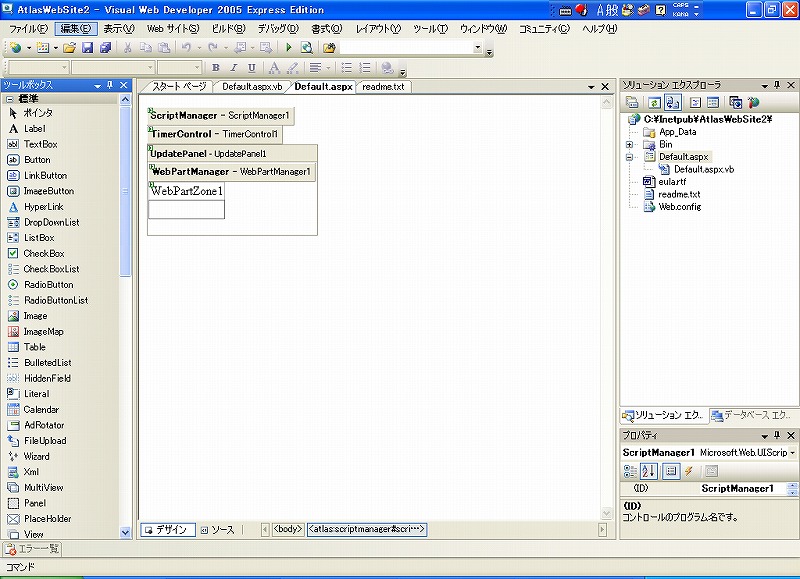
Task: Open the 編集 menu
Action: click(x=76, y=29)
